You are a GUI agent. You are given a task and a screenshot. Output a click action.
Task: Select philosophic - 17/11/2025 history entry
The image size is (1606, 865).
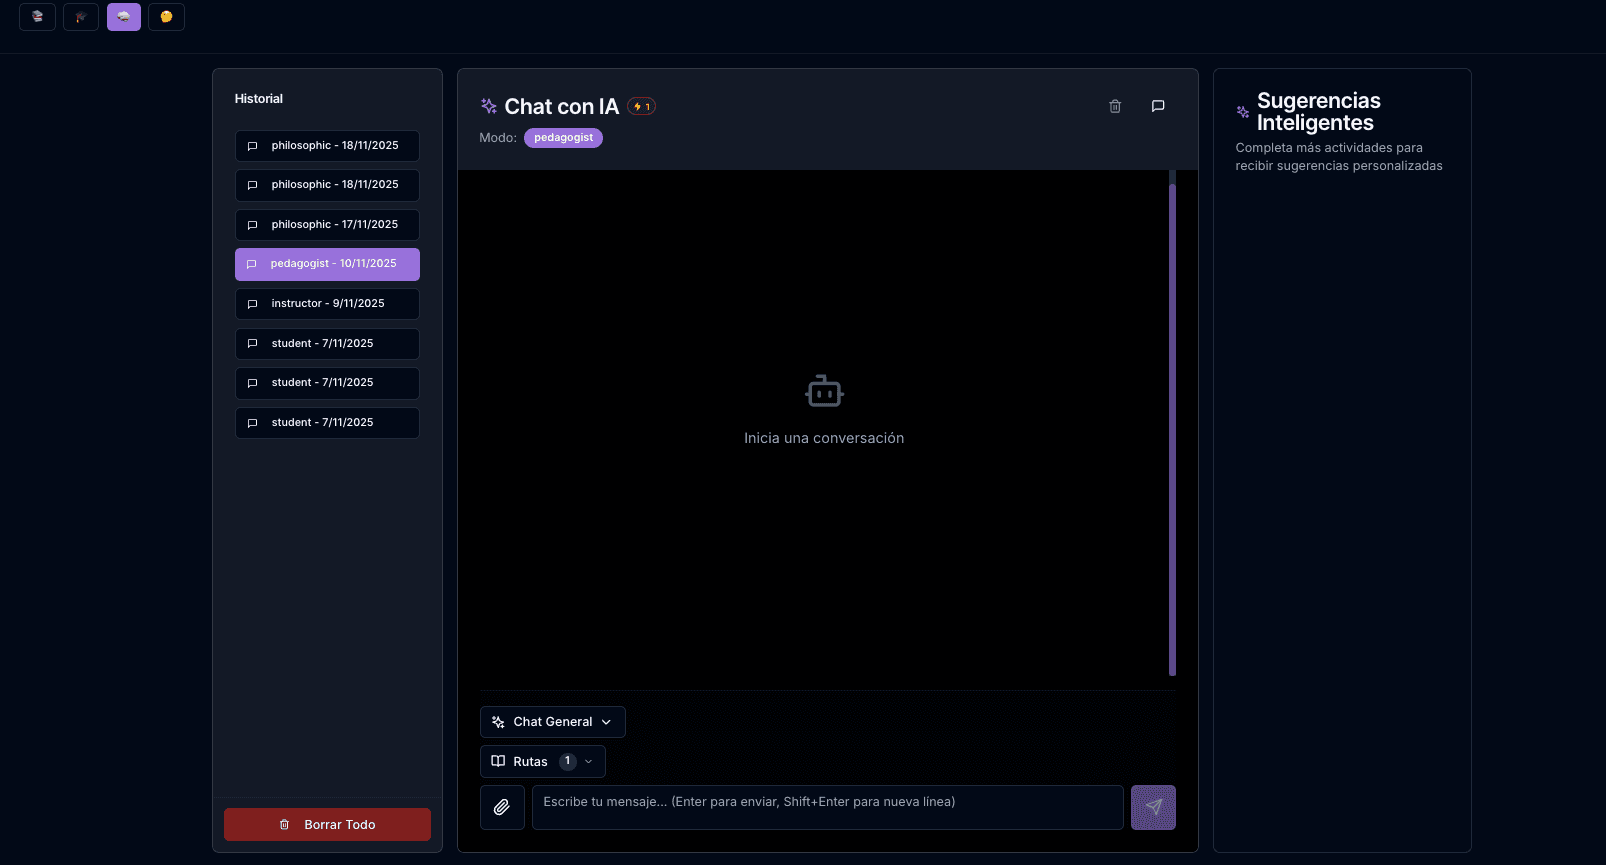click(327, 225)
